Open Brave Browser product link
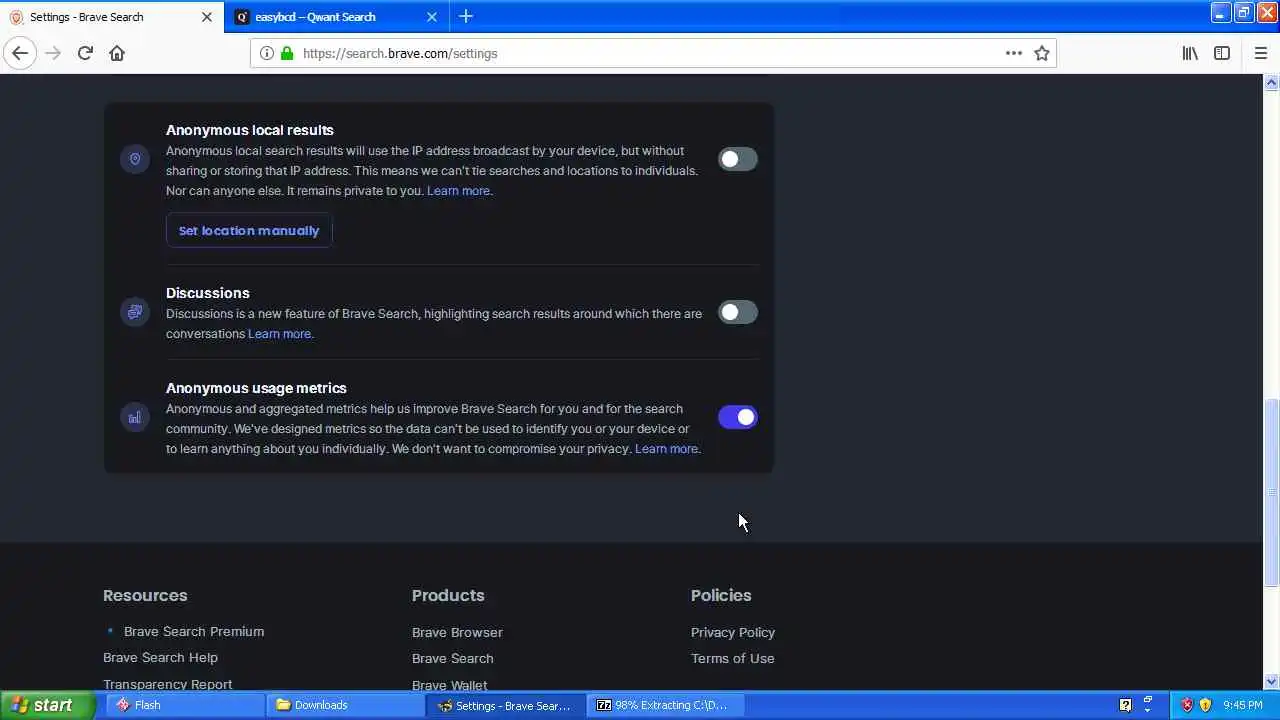Screen dimensions: 1280x720 point(457,632)
